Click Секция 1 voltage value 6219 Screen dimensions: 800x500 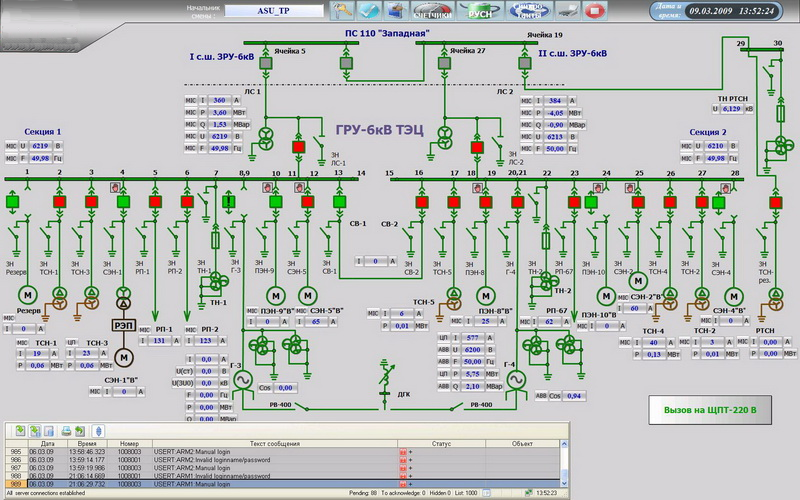pyautogui.click(x=40, y=146)
